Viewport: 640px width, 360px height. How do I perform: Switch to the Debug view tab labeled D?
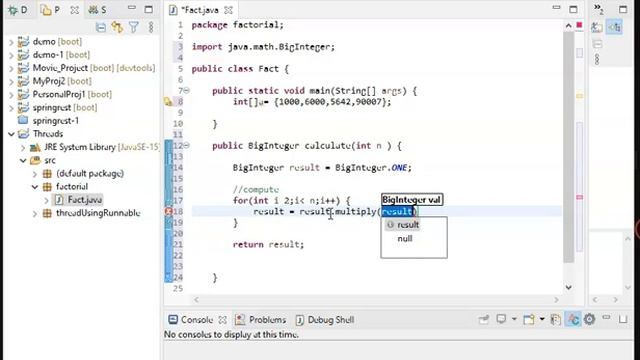(18, 10)
